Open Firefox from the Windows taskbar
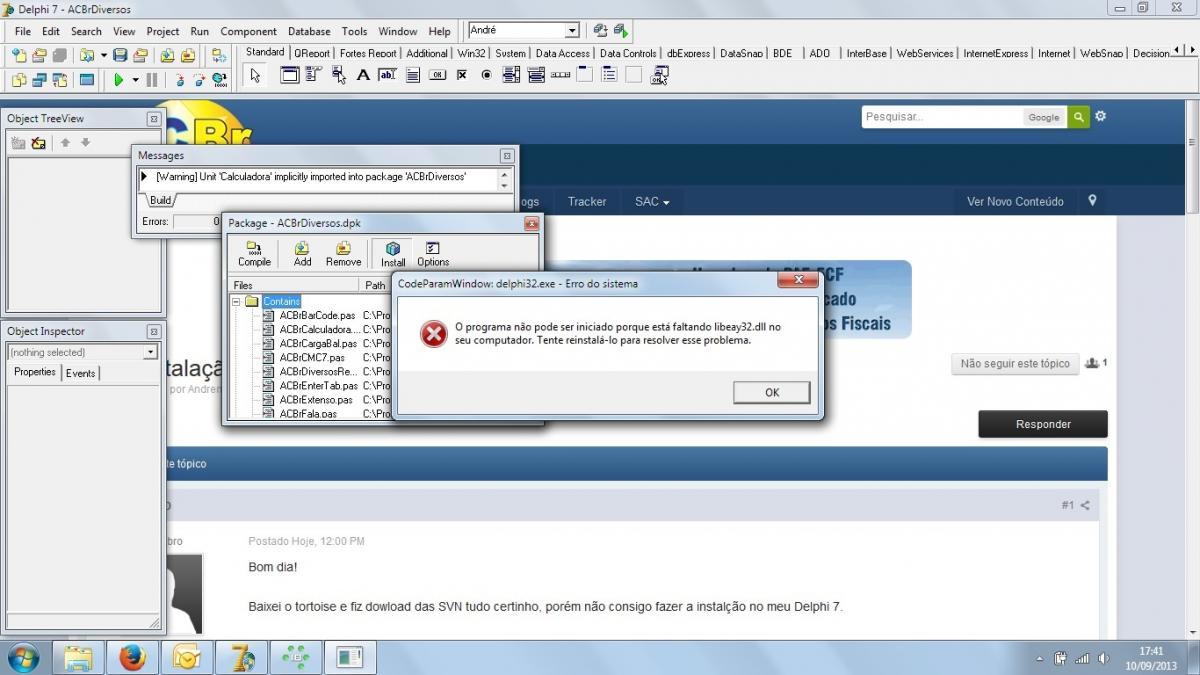Image resolution: width=1200 pixels, height=675 pixels. point(132,658)
